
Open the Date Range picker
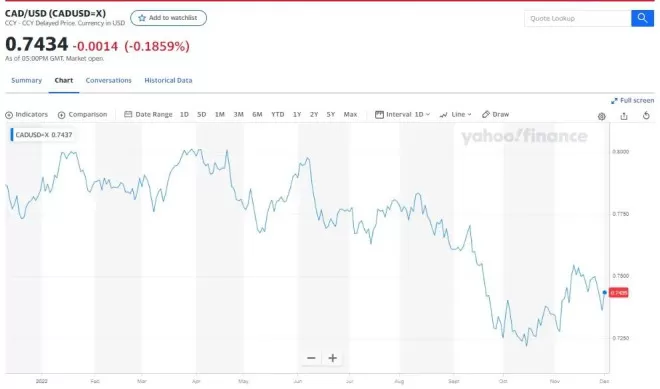[x=148, y=115]
